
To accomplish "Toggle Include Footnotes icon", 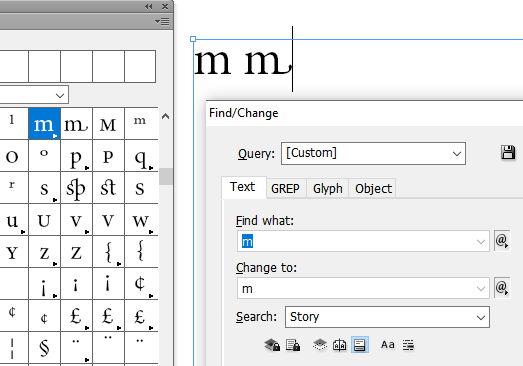I will click(x=360, y=345).
